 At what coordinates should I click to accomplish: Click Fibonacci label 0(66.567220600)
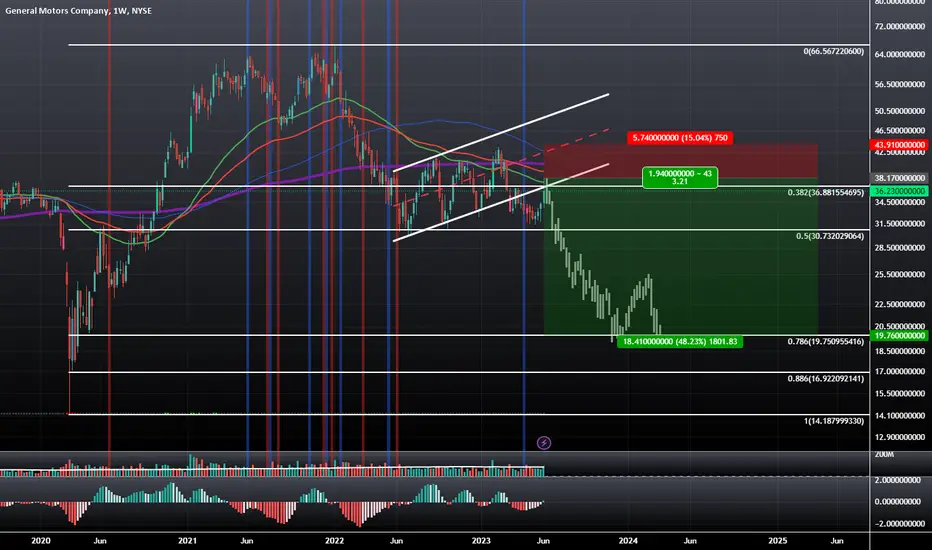click(x=833, y=51)
